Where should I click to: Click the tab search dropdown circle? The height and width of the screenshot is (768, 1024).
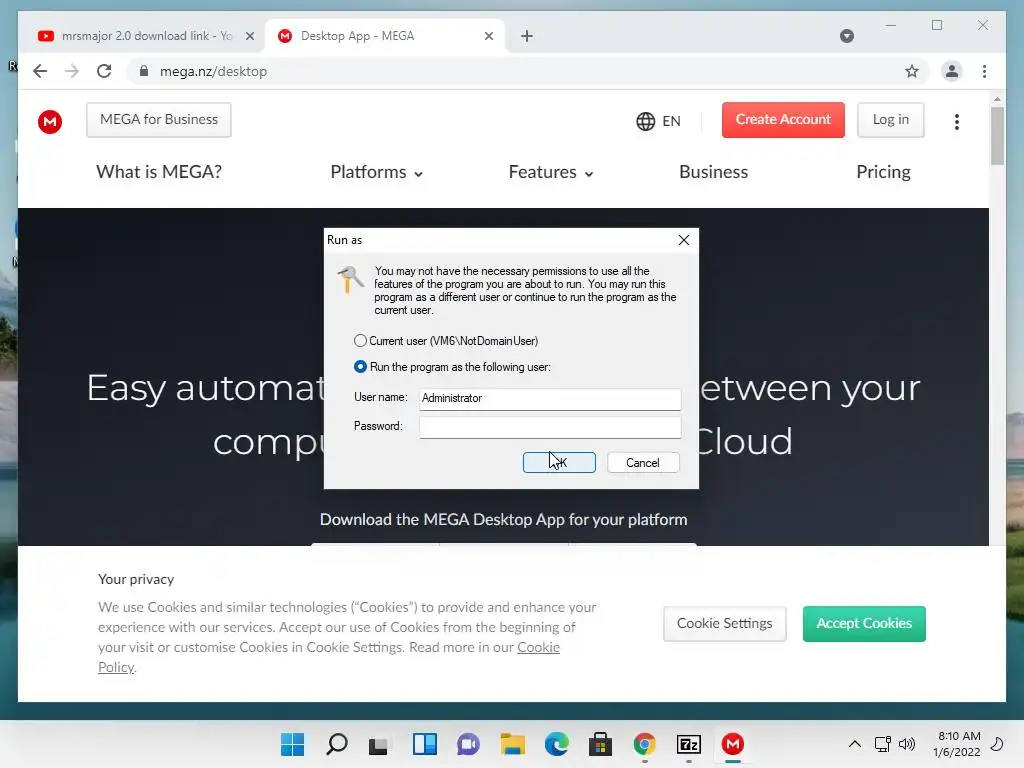[x=846, y=36]
